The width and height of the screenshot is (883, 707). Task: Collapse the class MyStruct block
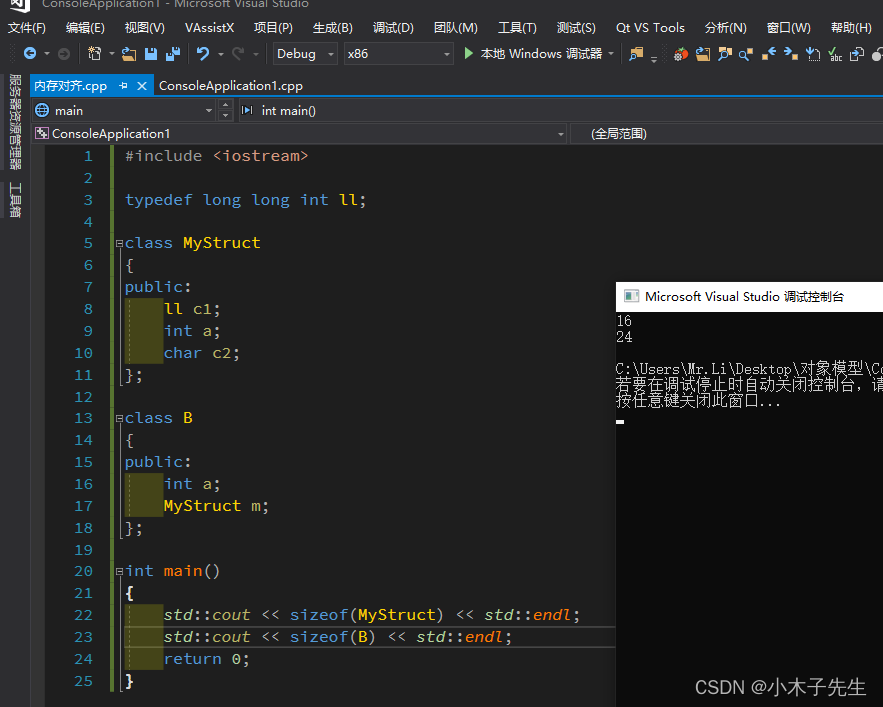tap(119, 243)
